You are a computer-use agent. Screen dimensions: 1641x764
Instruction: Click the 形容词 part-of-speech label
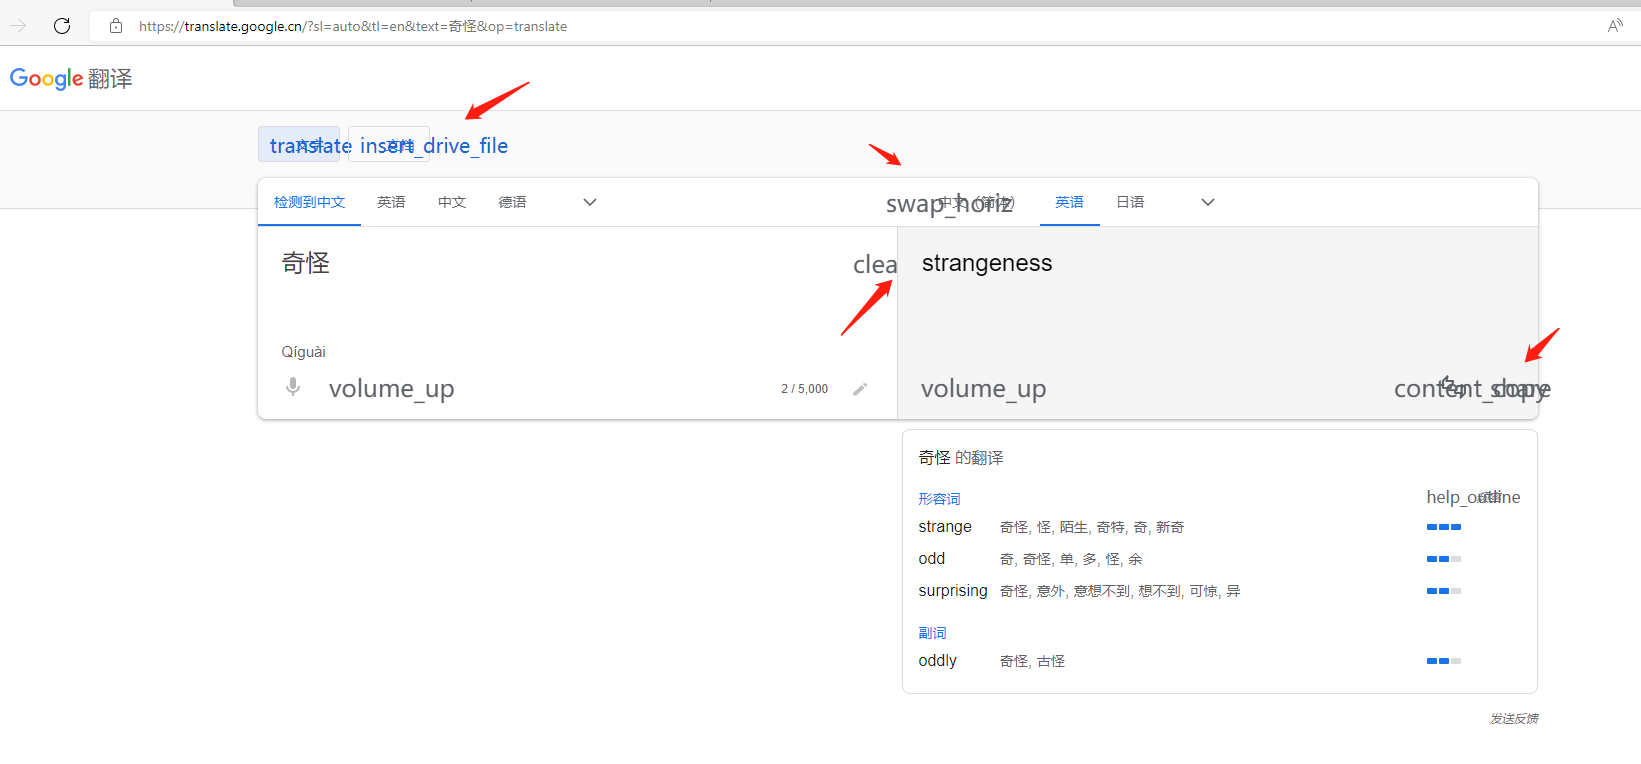pos(939,498)
